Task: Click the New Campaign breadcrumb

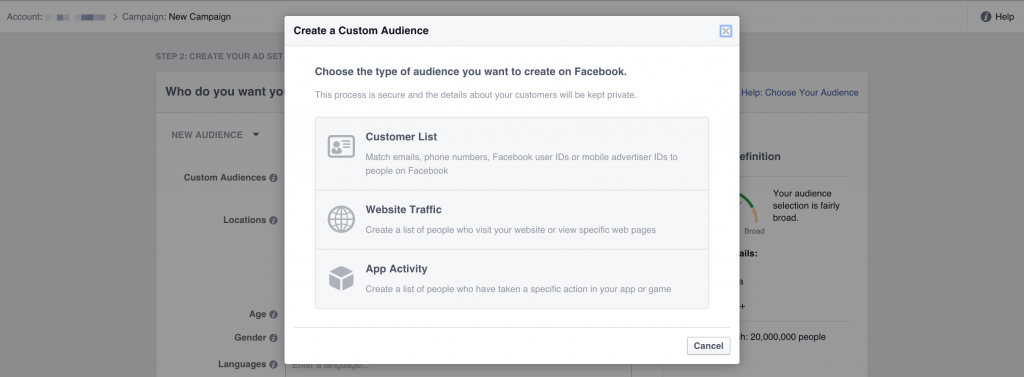Action: click(x=199, y=17)
